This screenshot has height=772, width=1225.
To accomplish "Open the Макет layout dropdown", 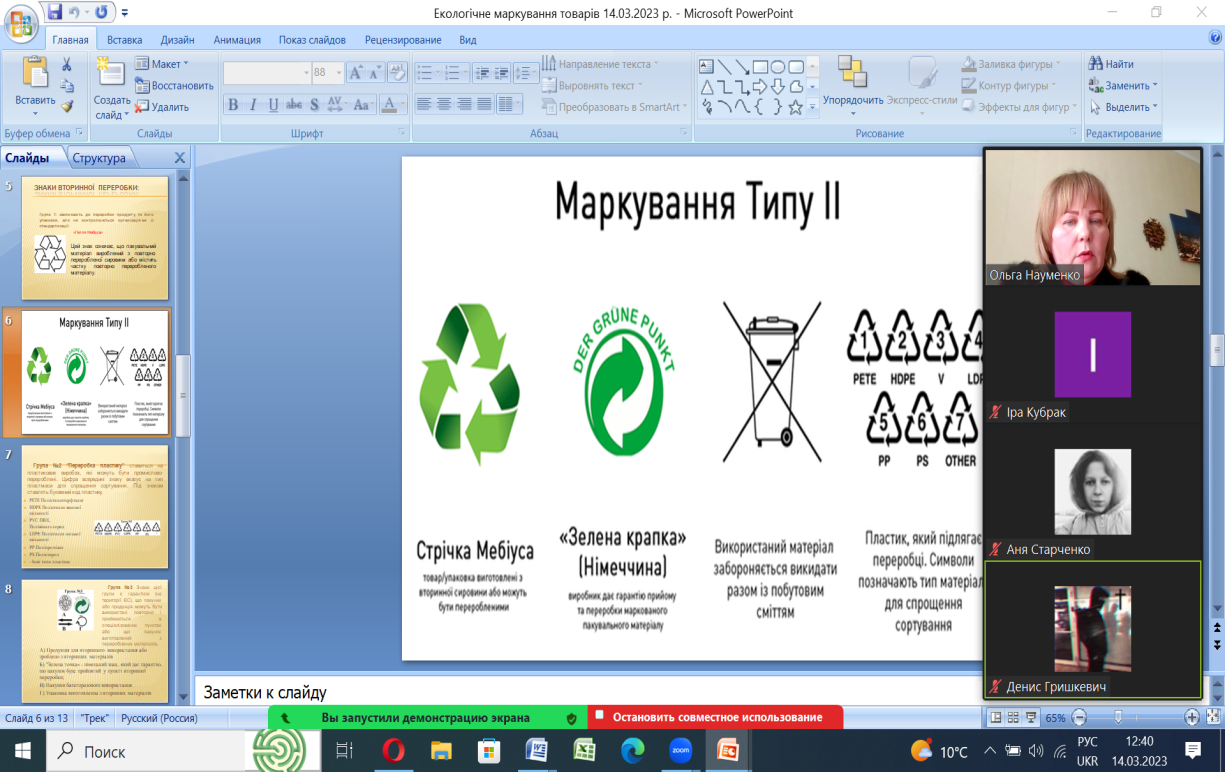I will 162,64.
